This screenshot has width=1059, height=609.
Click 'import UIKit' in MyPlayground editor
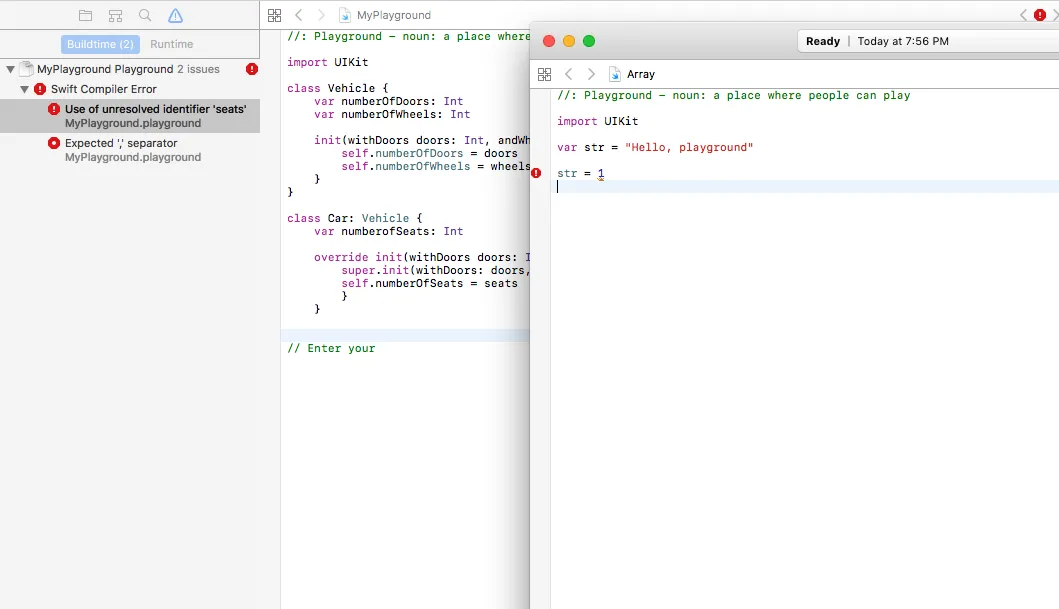[328, 62]
